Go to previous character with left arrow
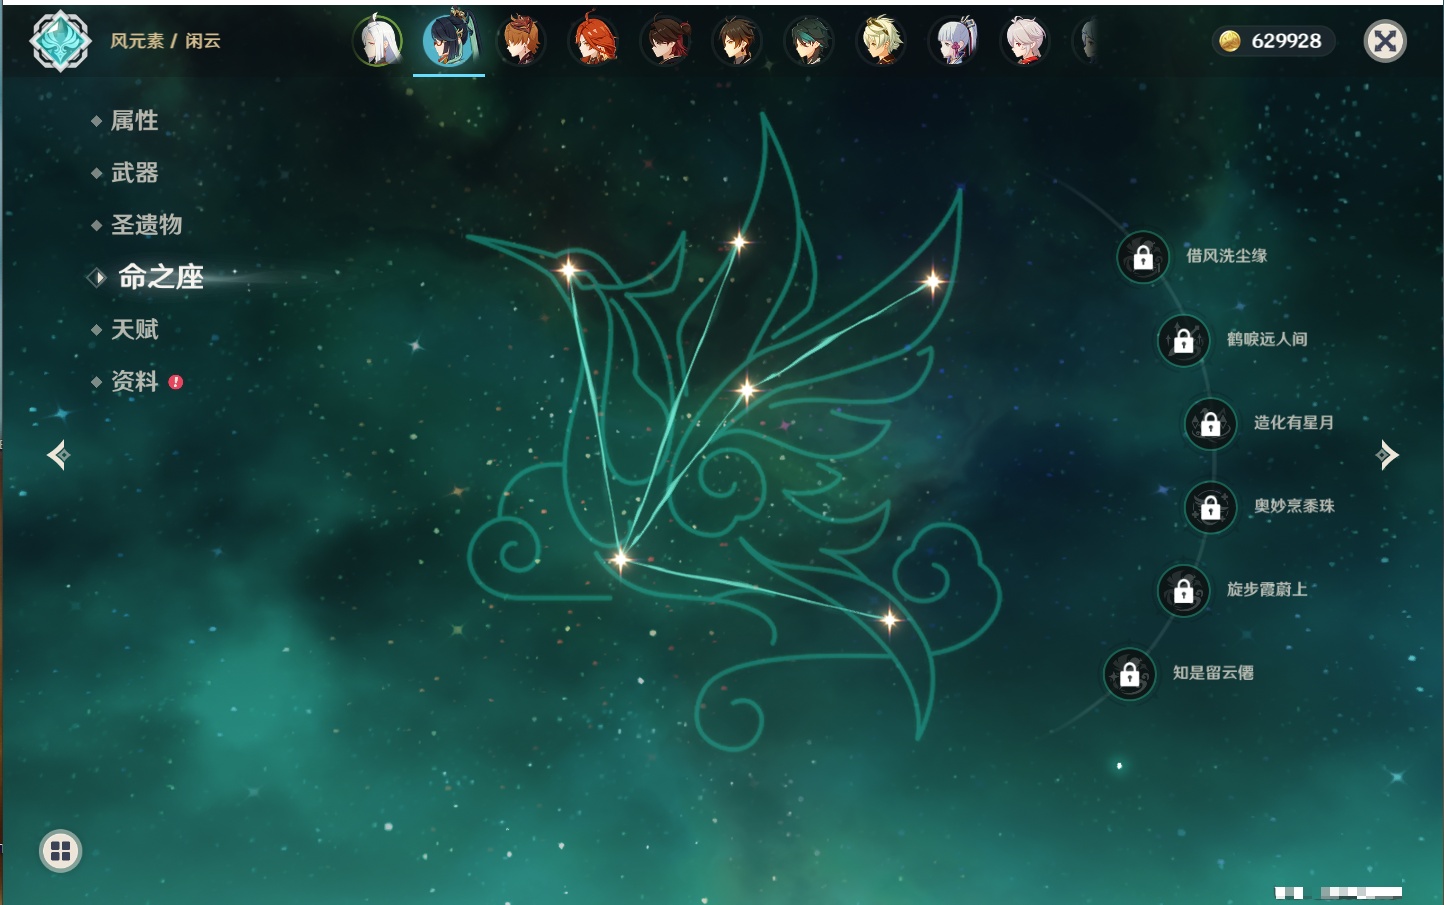This screenshot has width=1444, height=905. (58, 455)
